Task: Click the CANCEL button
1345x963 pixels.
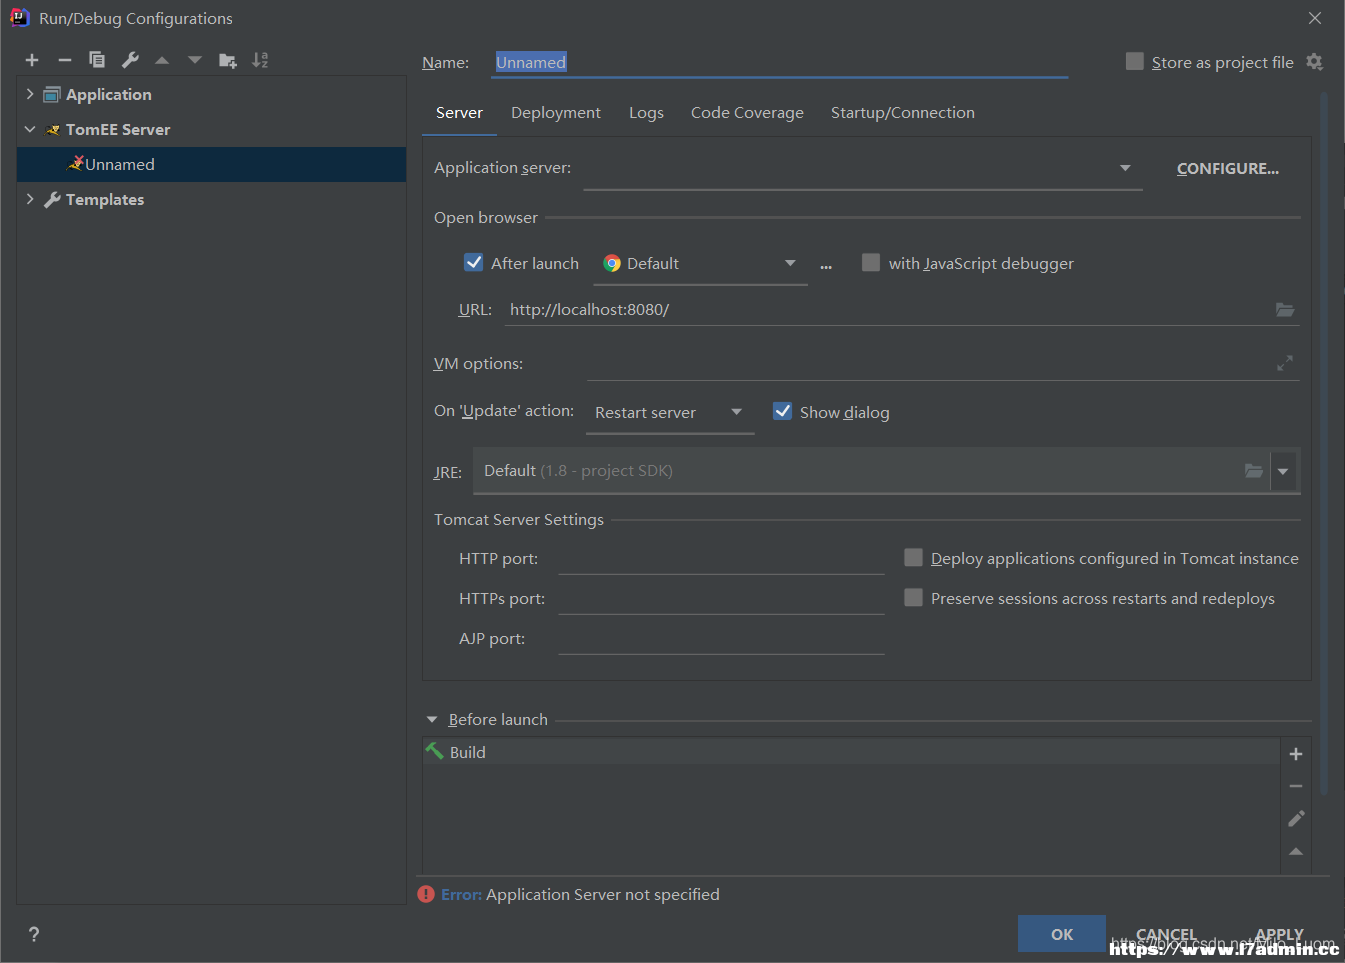Action: click(x=1166, y=934)
